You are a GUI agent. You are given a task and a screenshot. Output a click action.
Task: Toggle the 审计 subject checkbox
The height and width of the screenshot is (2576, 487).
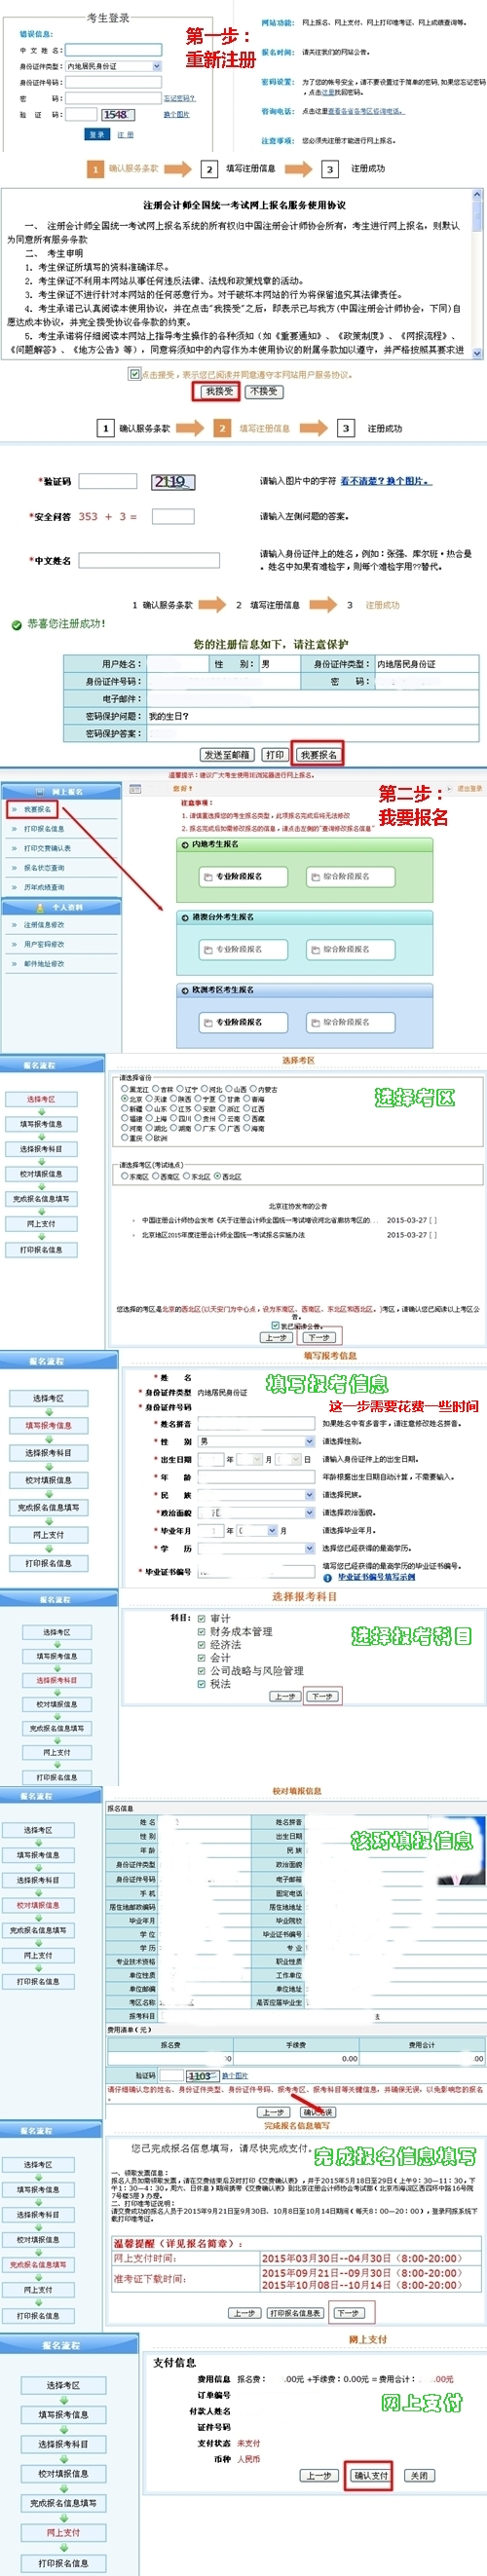click(x=201, y=1618)
